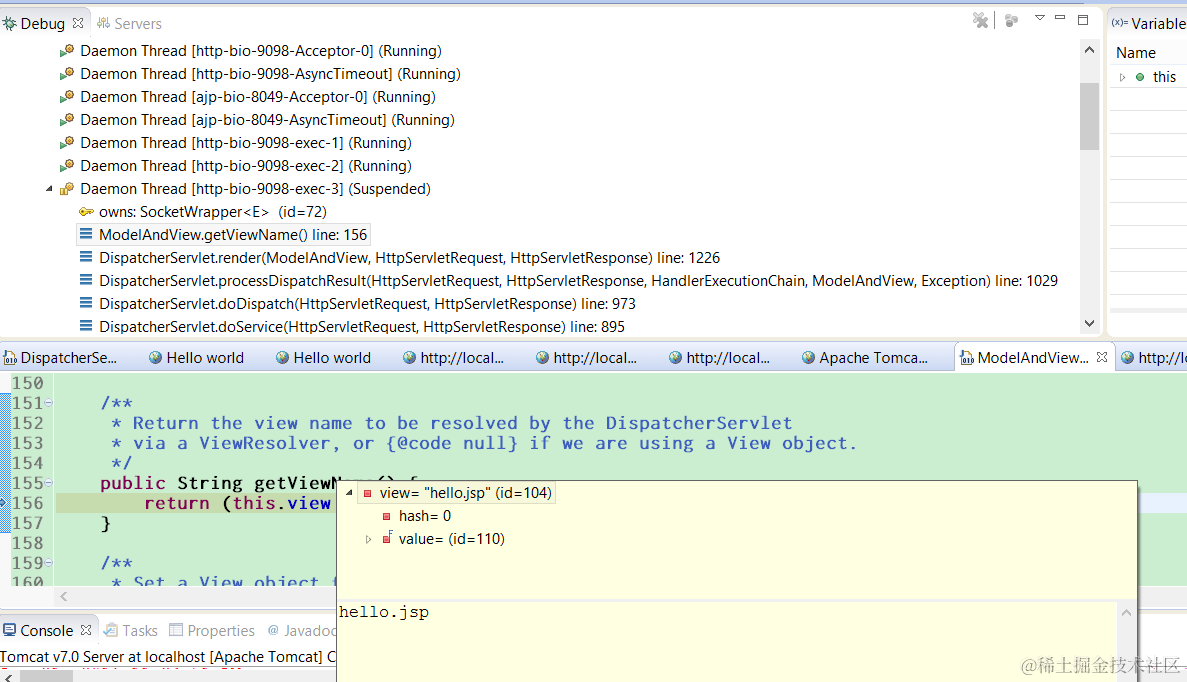The height and width of the screenshot is (682, 1187).
Task: Collapse suspended thread http-bio-9098-exec-3
Action: [x=49, y=188]
